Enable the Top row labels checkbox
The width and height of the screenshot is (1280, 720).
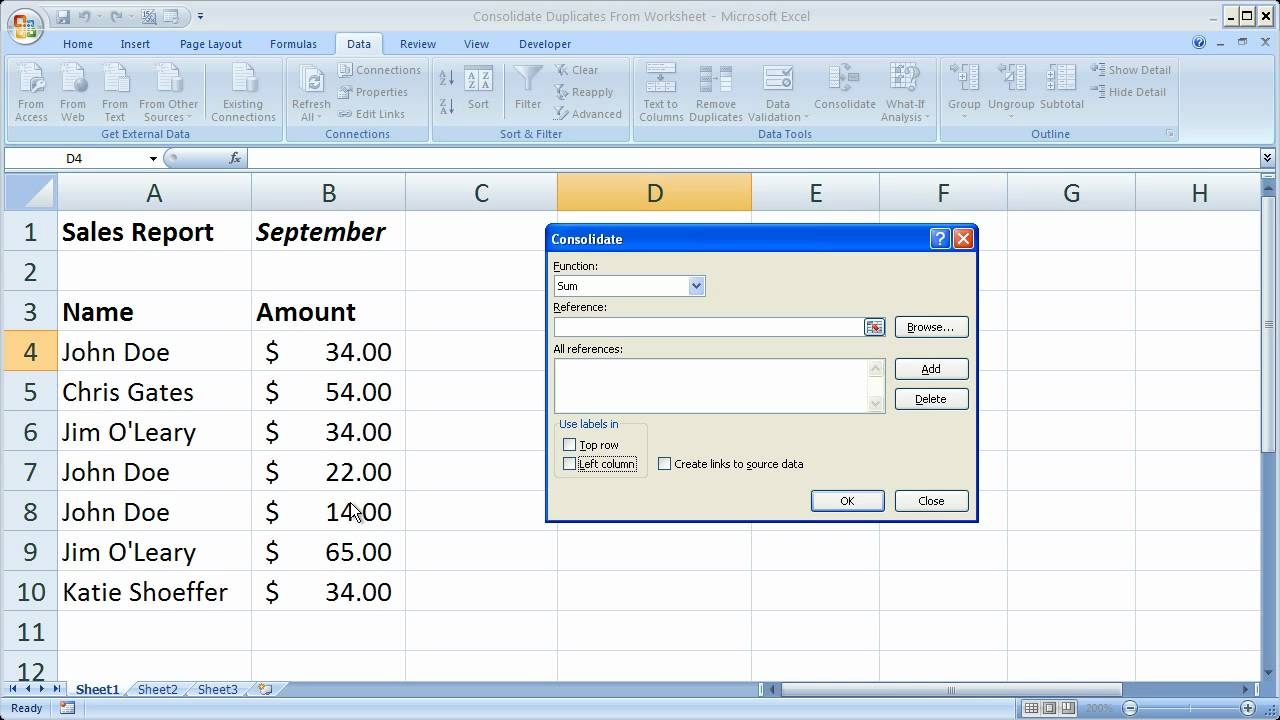pyautogui.click(x=570, y=444)
